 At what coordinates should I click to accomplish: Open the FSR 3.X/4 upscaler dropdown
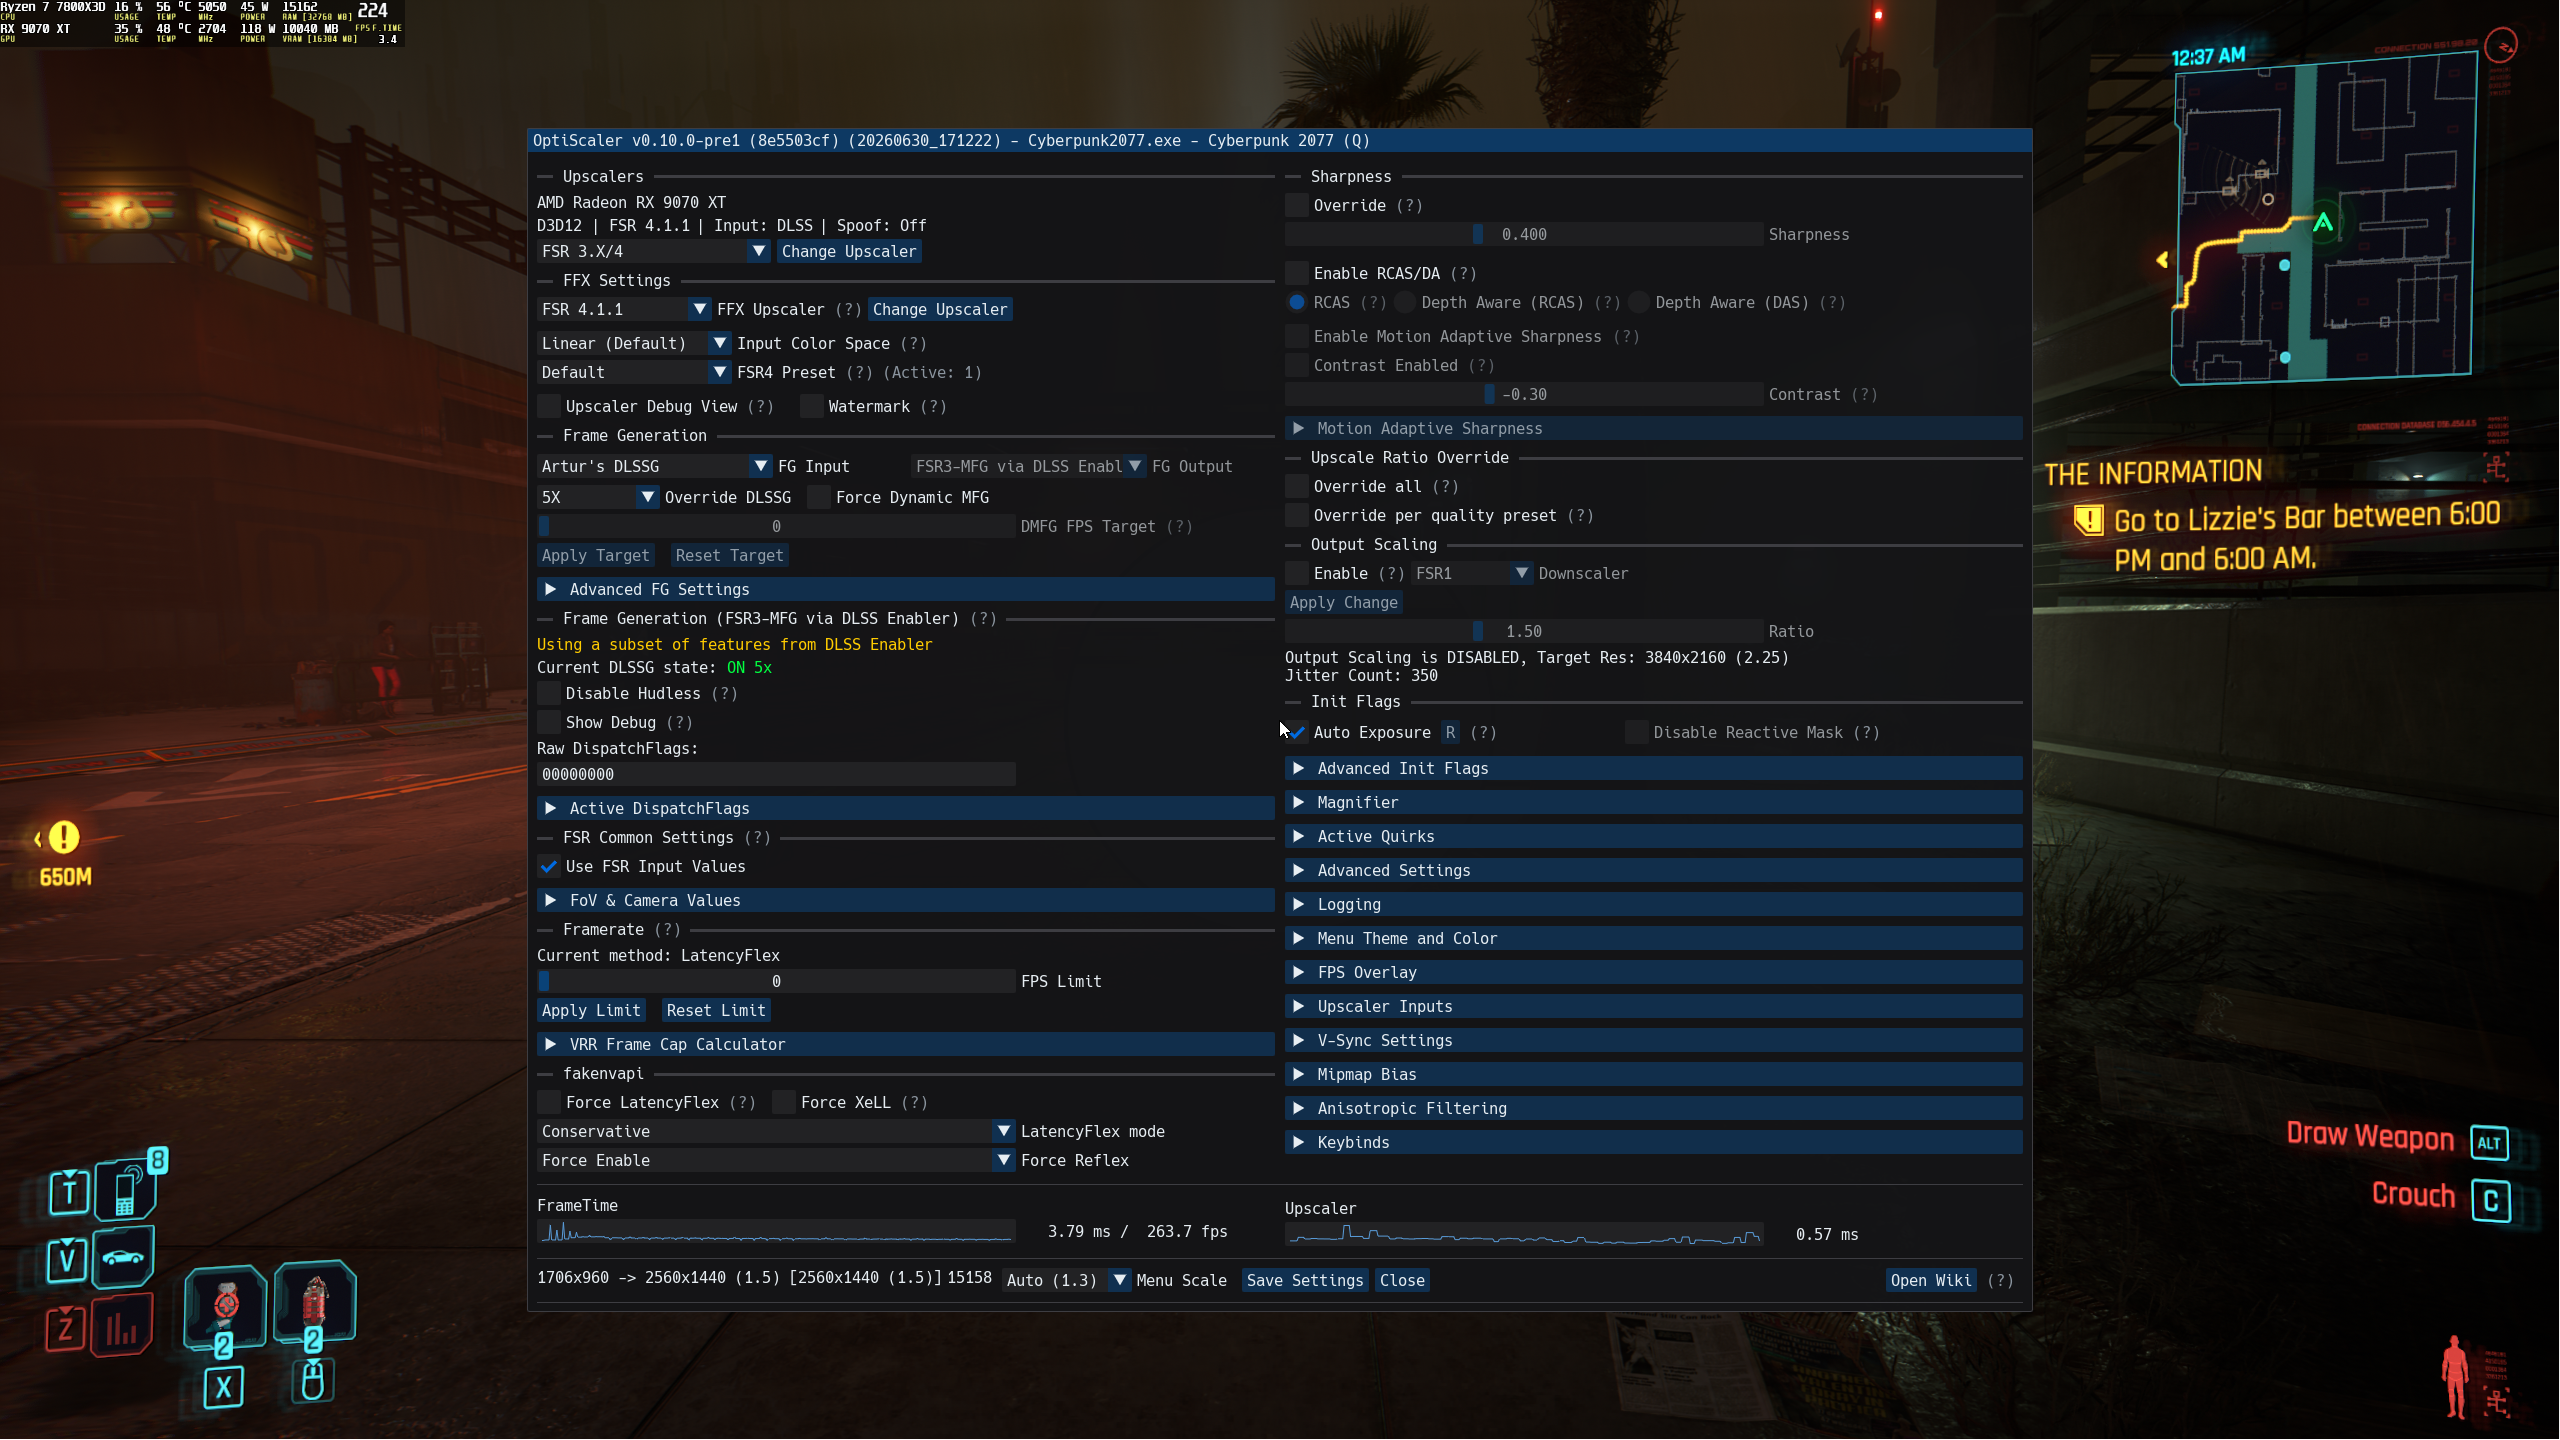654,251
